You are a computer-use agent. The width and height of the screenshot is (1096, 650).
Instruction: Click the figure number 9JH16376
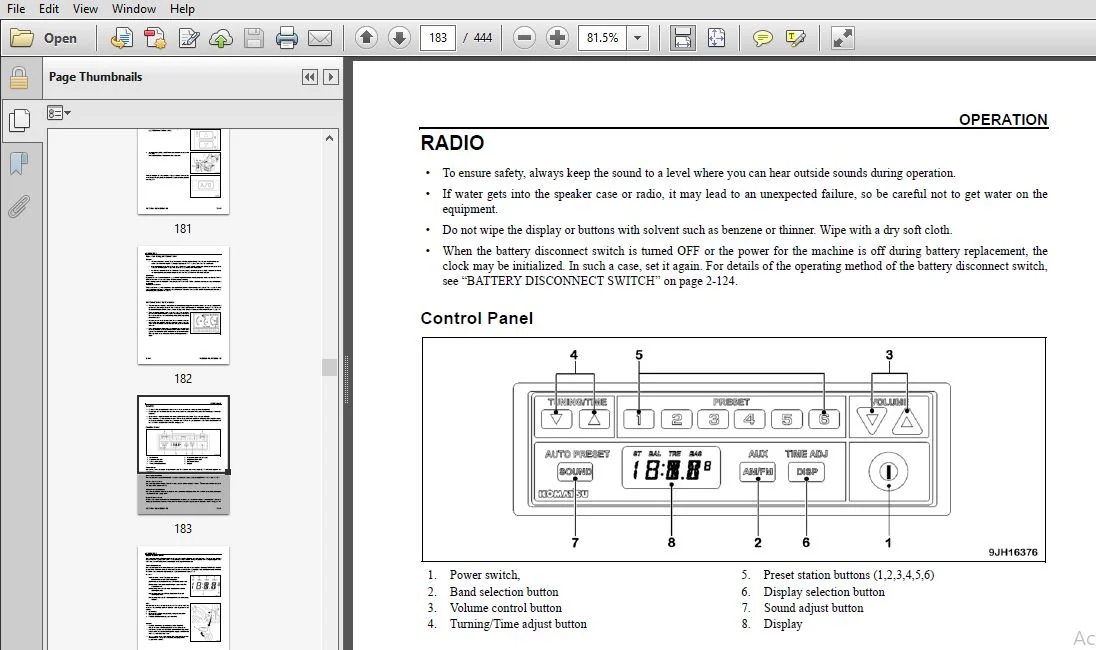[x=1013, y=552]
